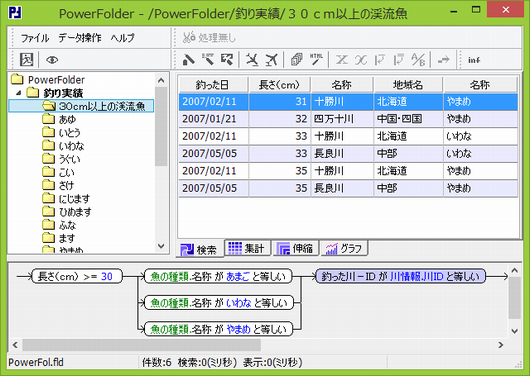Click the PowerFolder app icon in title bar
The width and height of the screenshot is (530, 376).
pyautogui.click(x=15, y=13)
